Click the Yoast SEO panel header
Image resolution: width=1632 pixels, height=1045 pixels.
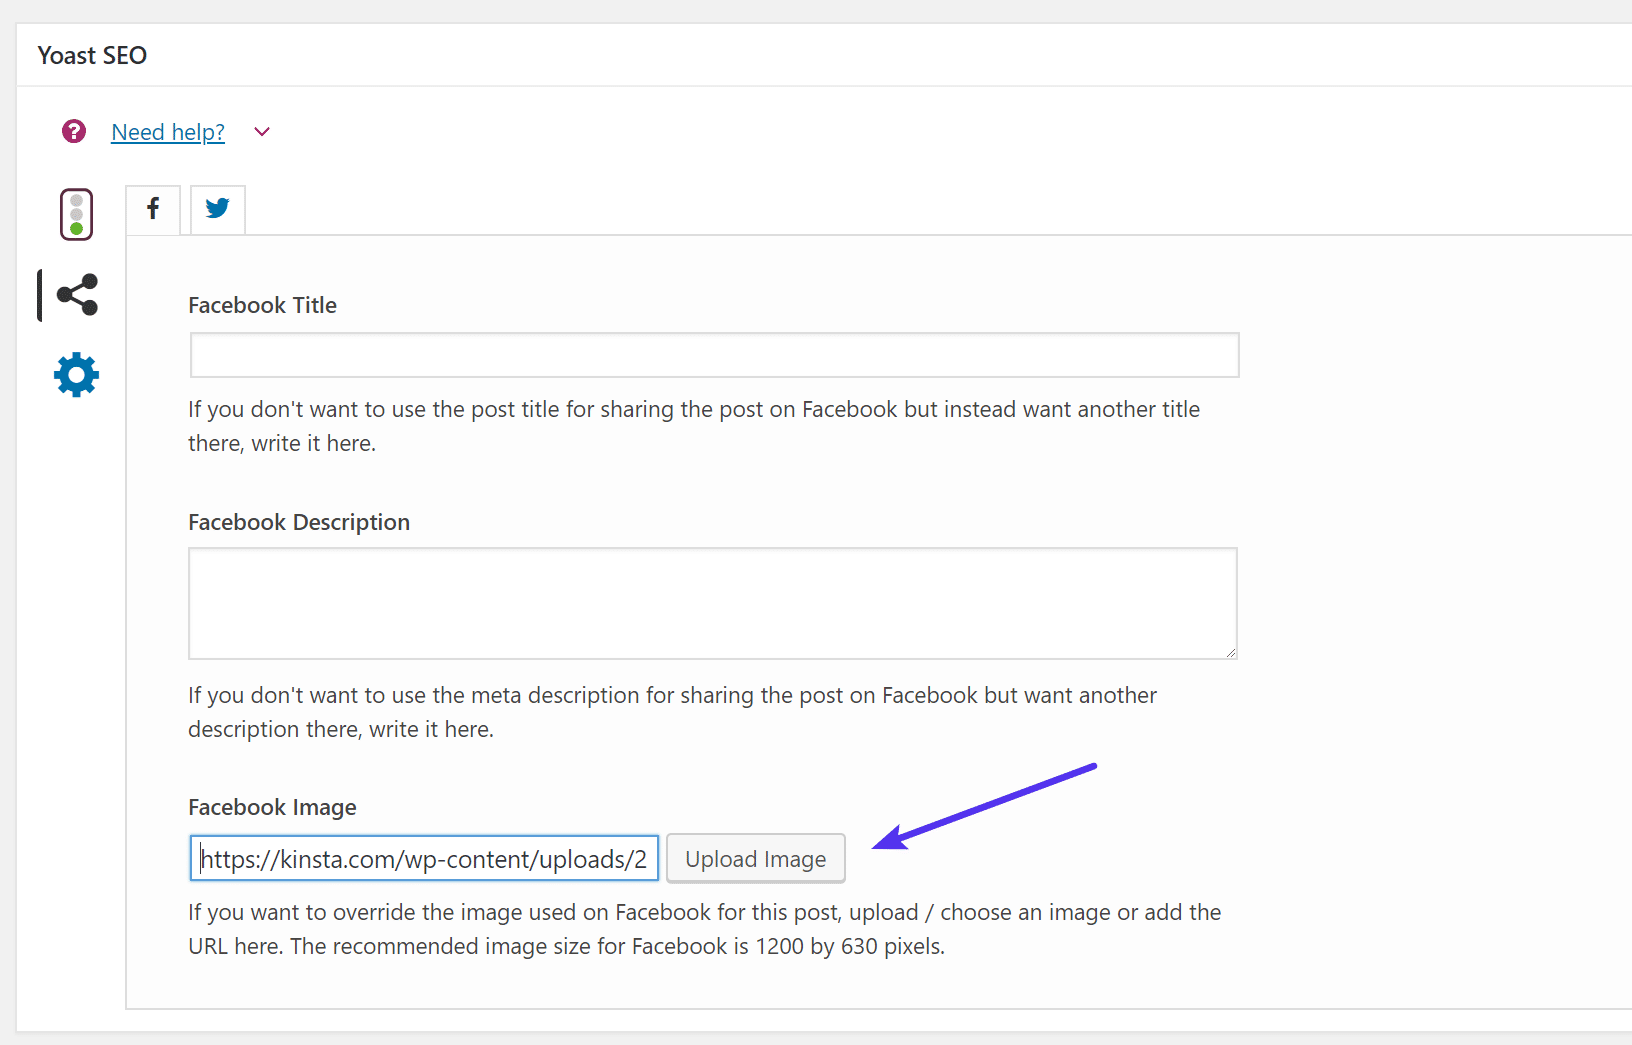92,55
